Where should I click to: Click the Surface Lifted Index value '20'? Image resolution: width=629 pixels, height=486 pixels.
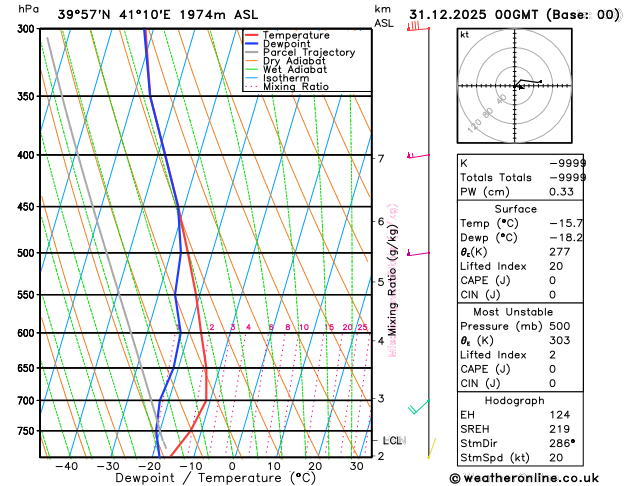(556, 266)
